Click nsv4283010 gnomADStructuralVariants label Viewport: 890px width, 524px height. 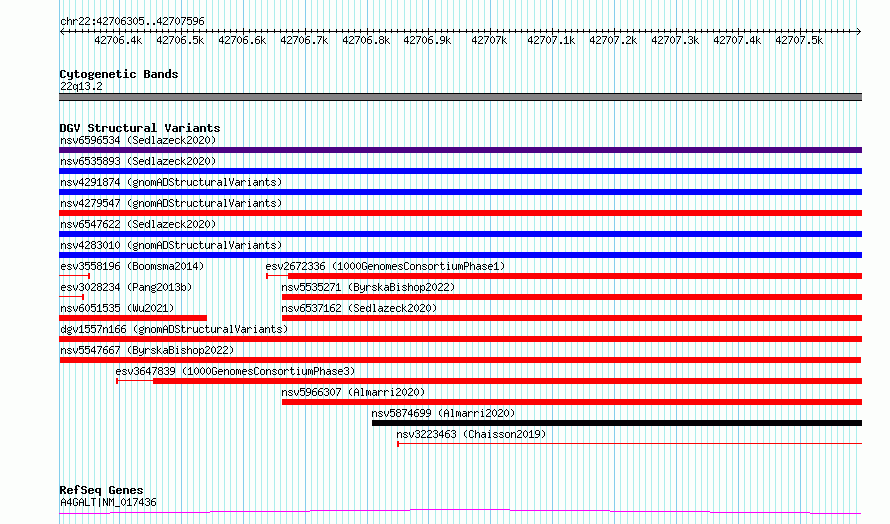coord(171,245)
